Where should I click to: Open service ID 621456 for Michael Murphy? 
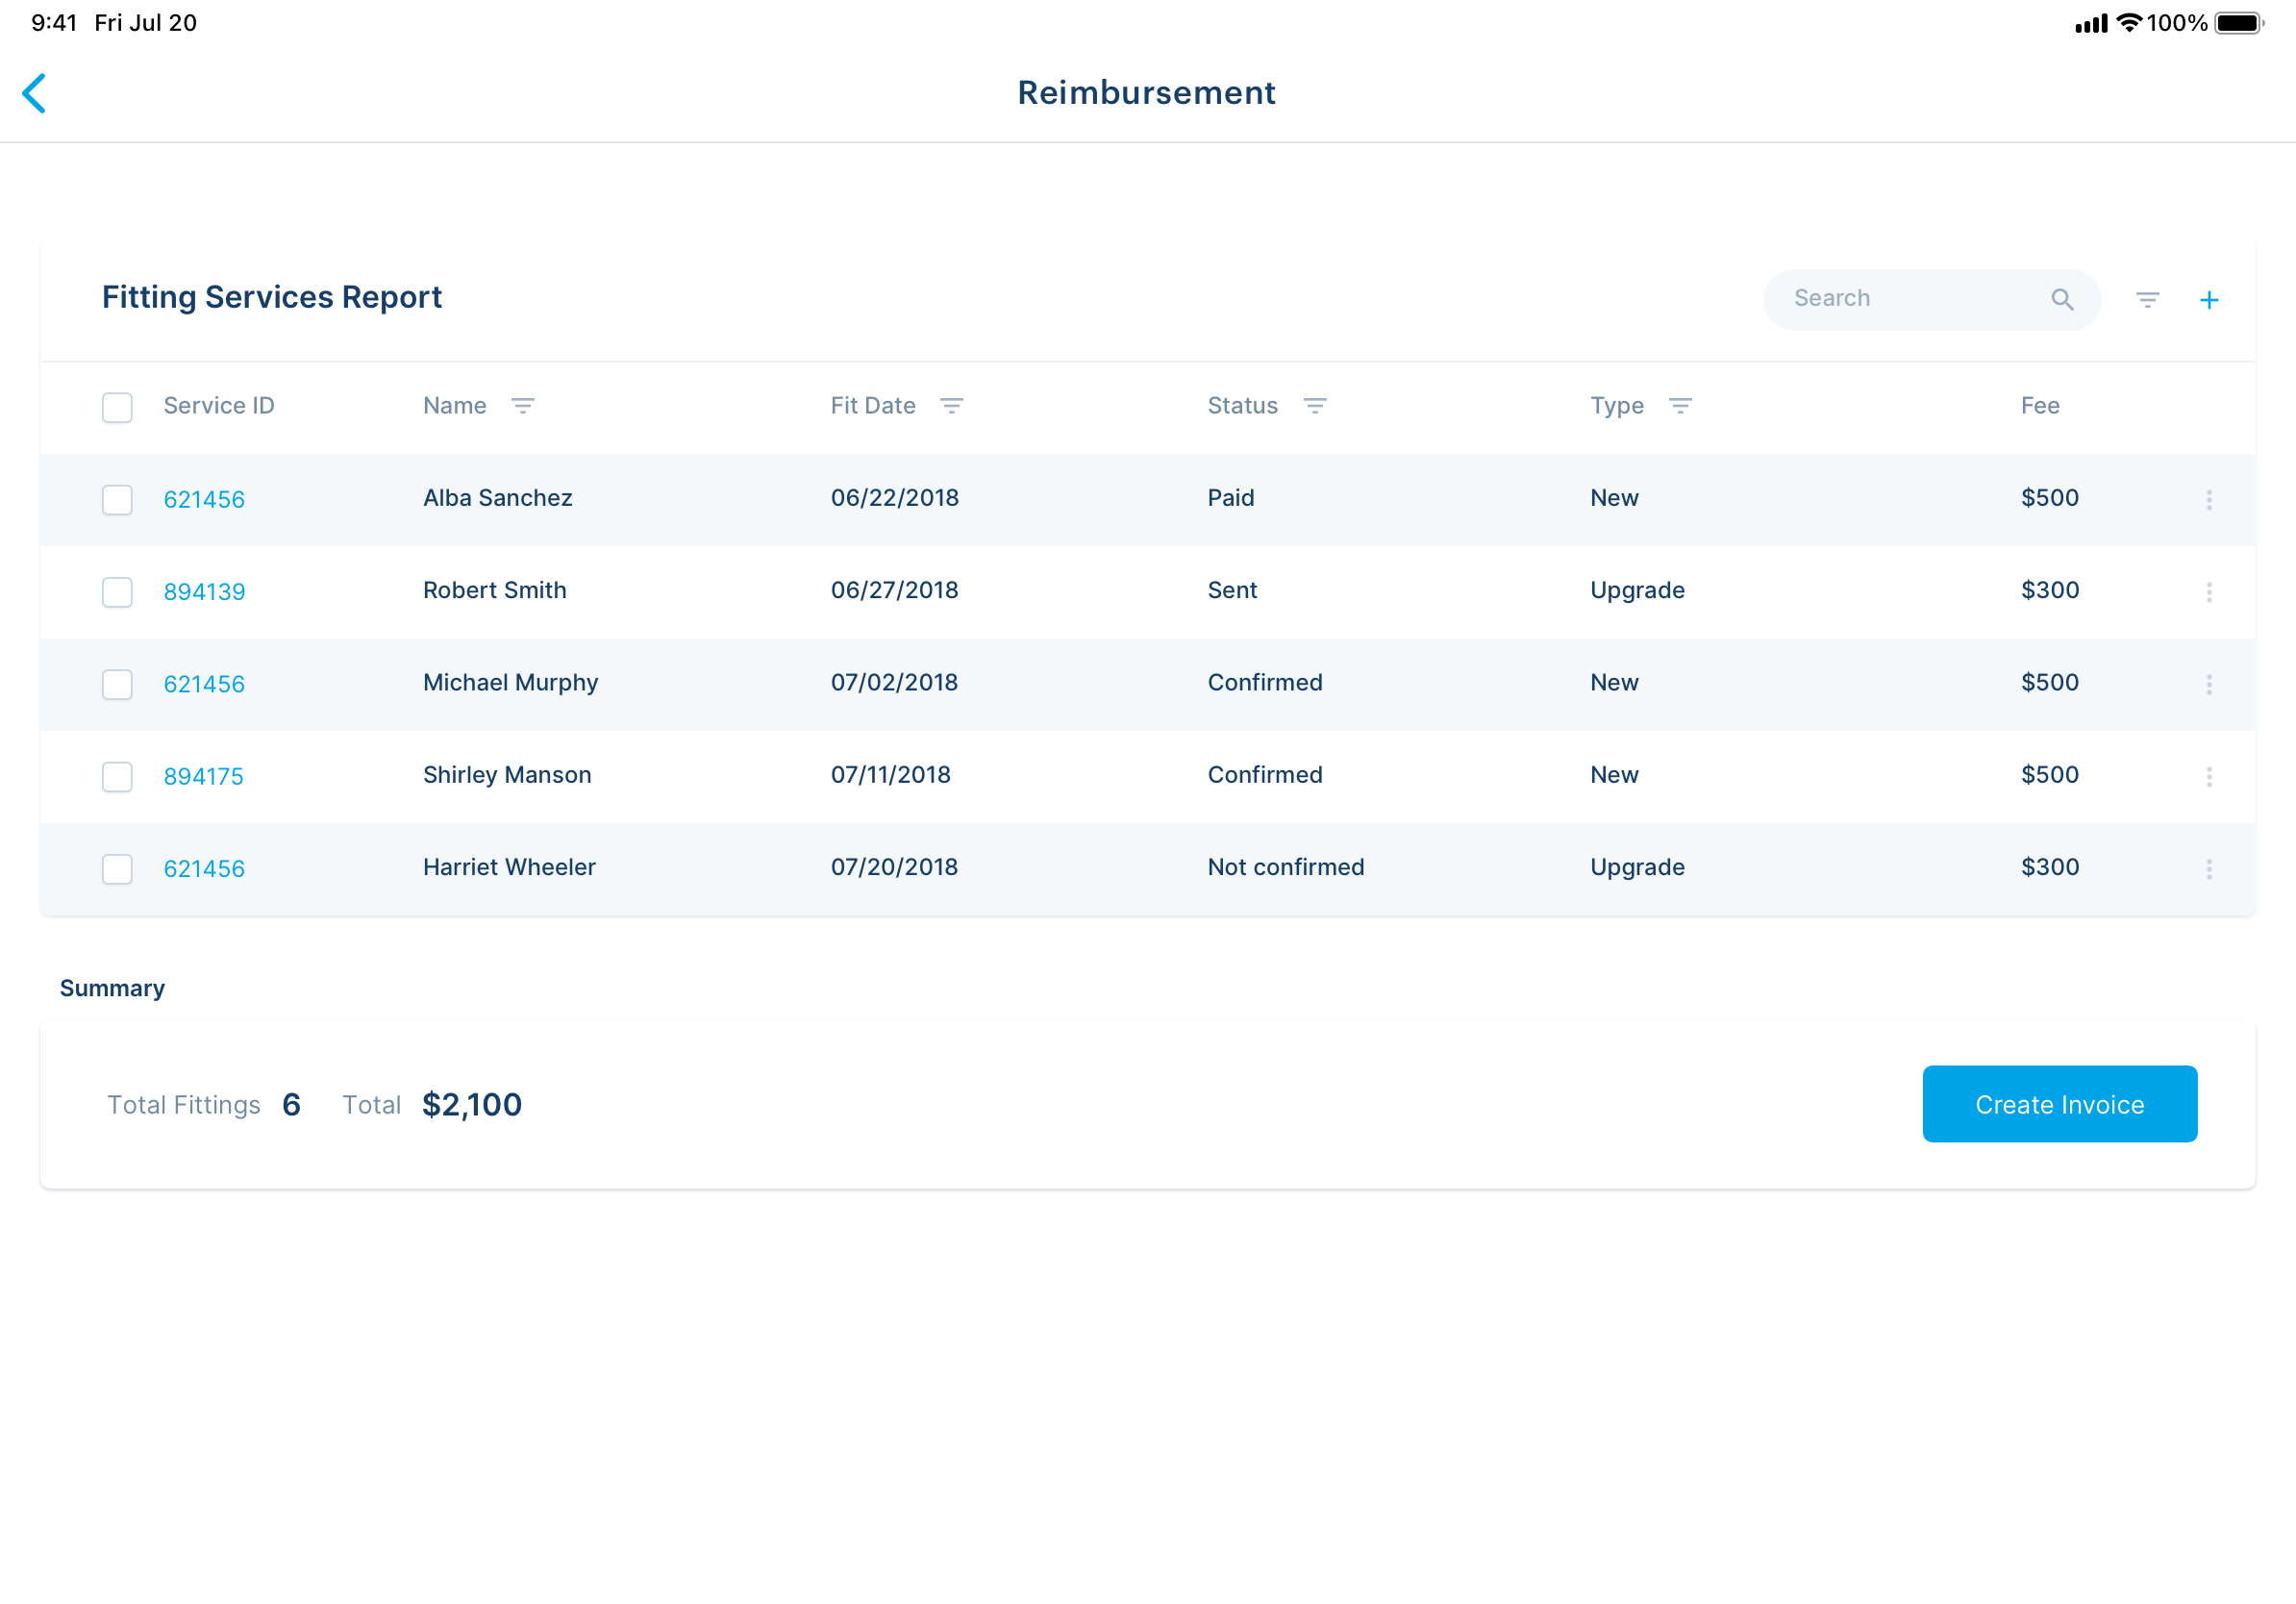tap(204, 684)
